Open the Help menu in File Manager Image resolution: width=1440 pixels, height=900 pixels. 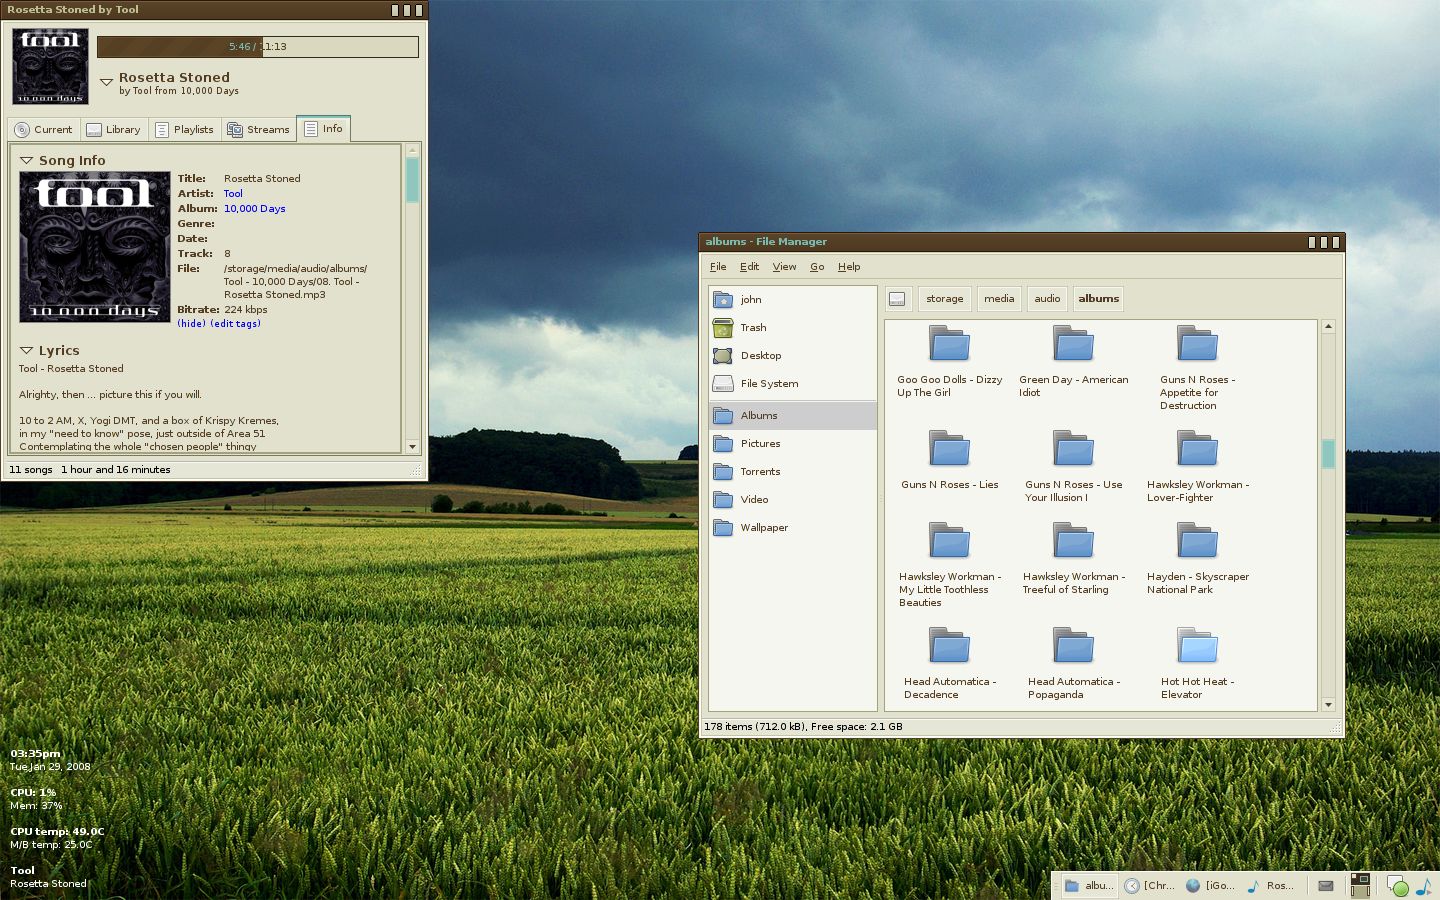[x=849, y=266]
